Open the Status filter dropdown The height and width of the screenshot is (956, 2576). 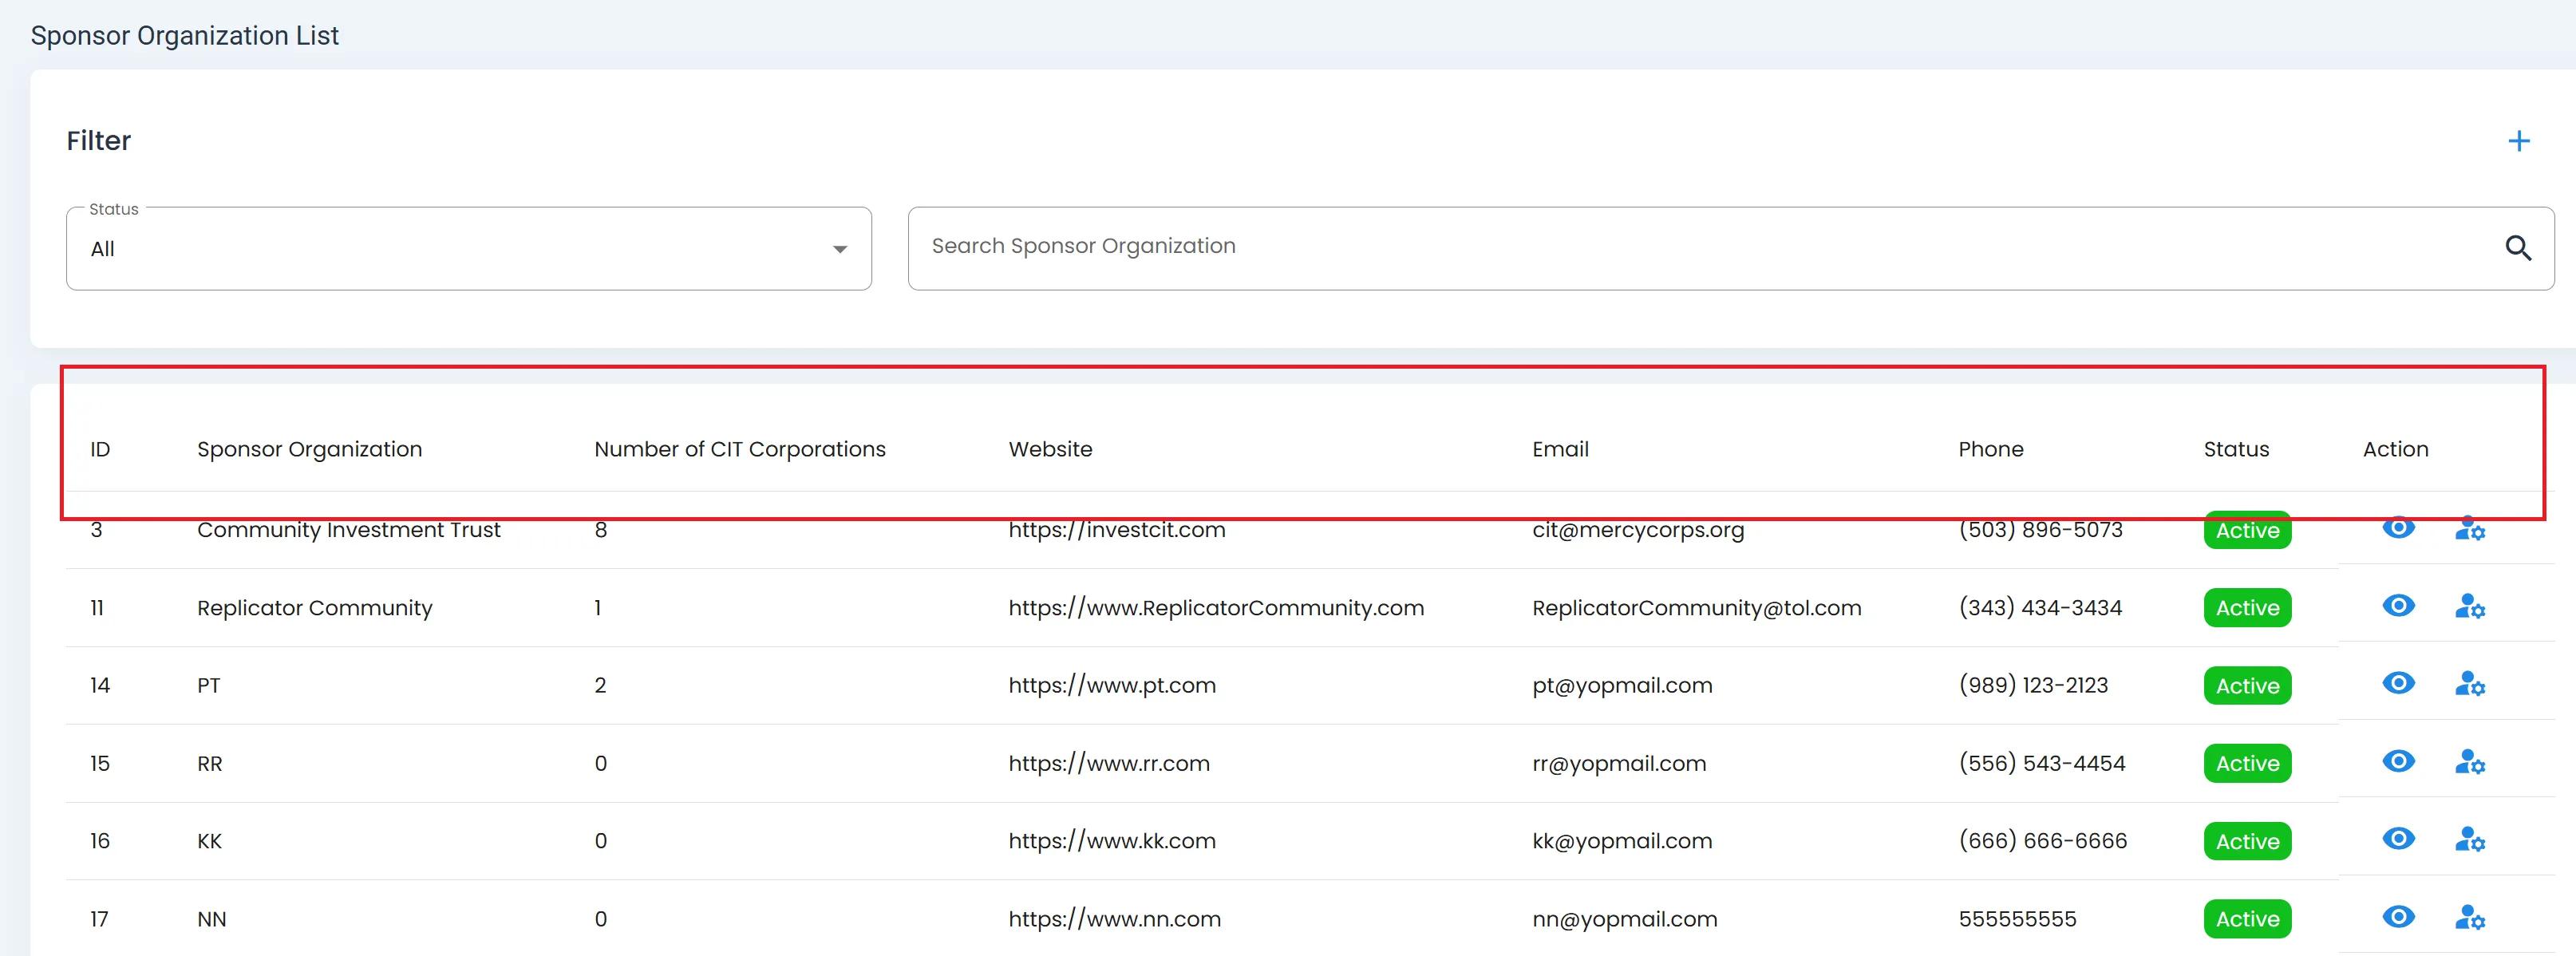[x=468, y=249]
